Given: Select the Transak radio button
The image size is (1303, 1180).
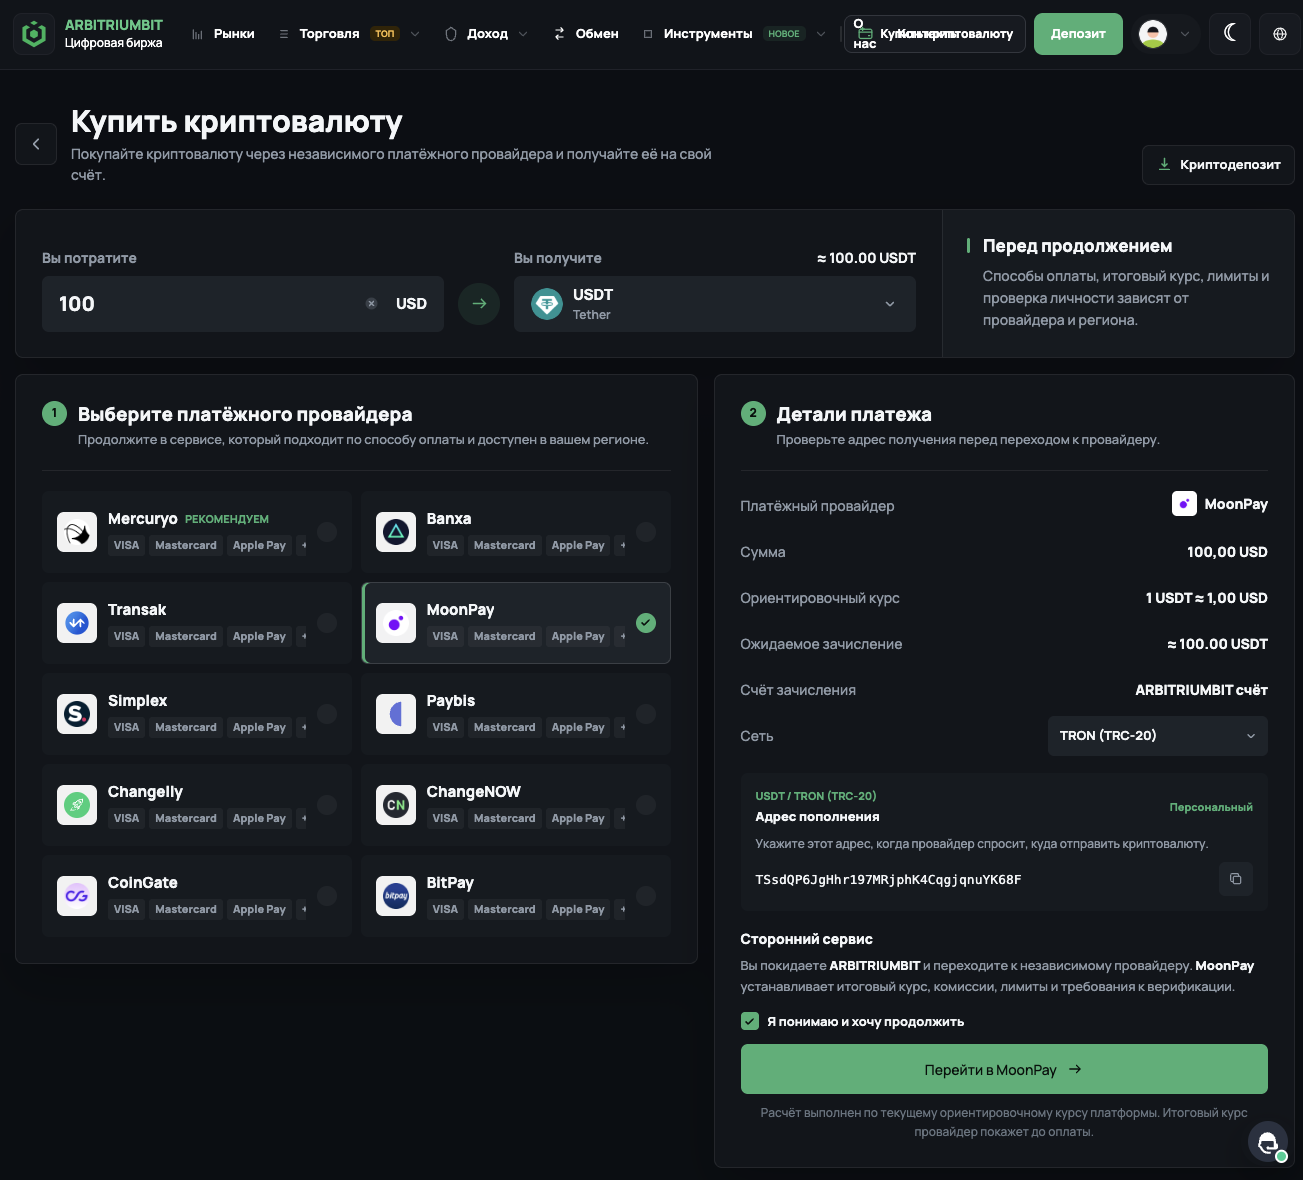Looking at the screenshot, I should click(x=327, y=623).
